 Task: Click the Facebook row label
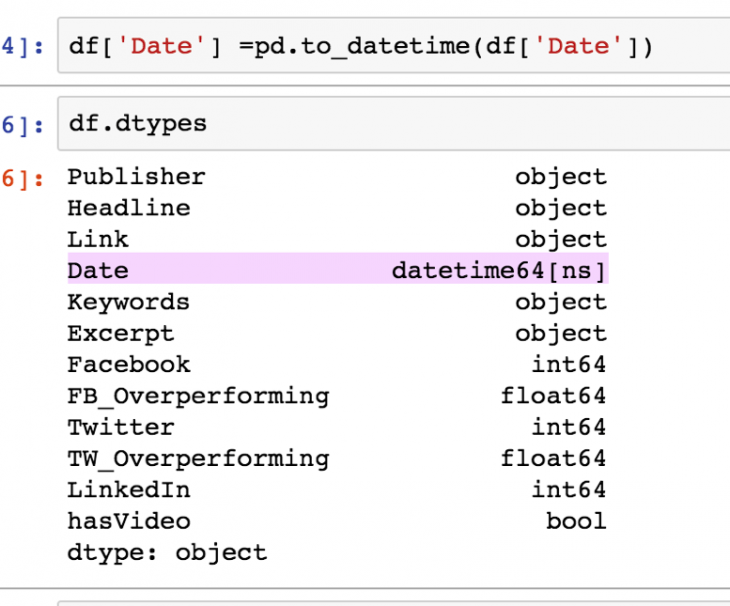(128, 364)
